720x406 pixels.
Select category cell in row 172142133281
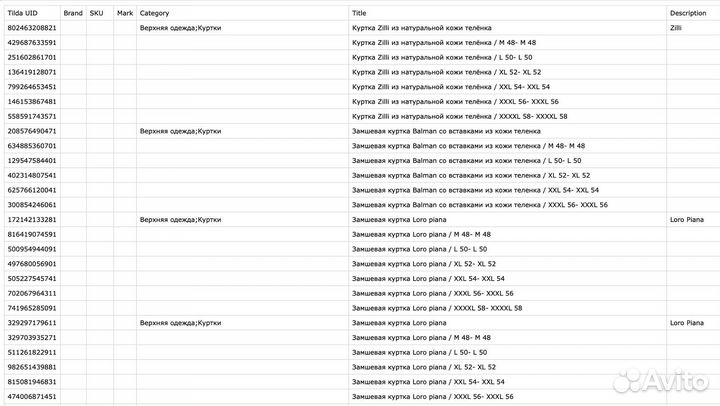coord(180,219)
